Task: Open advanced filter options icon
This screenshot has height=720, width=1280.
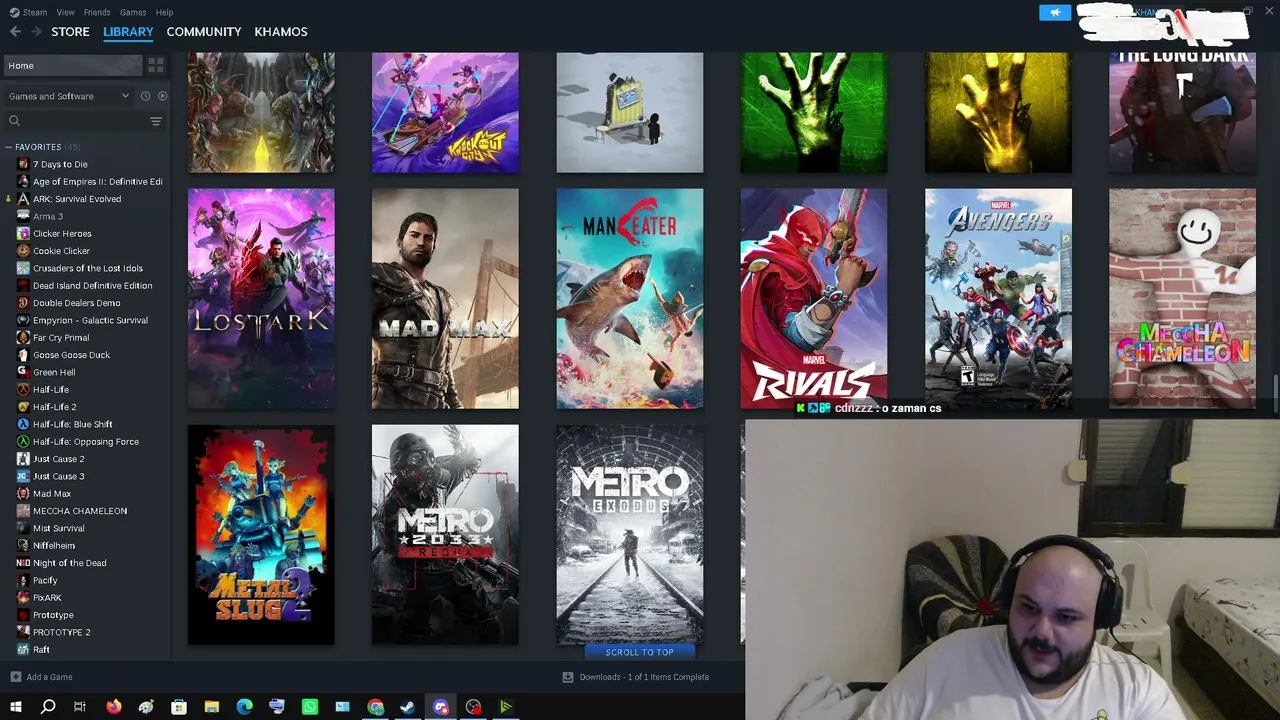Action: [x=156, y=121]
